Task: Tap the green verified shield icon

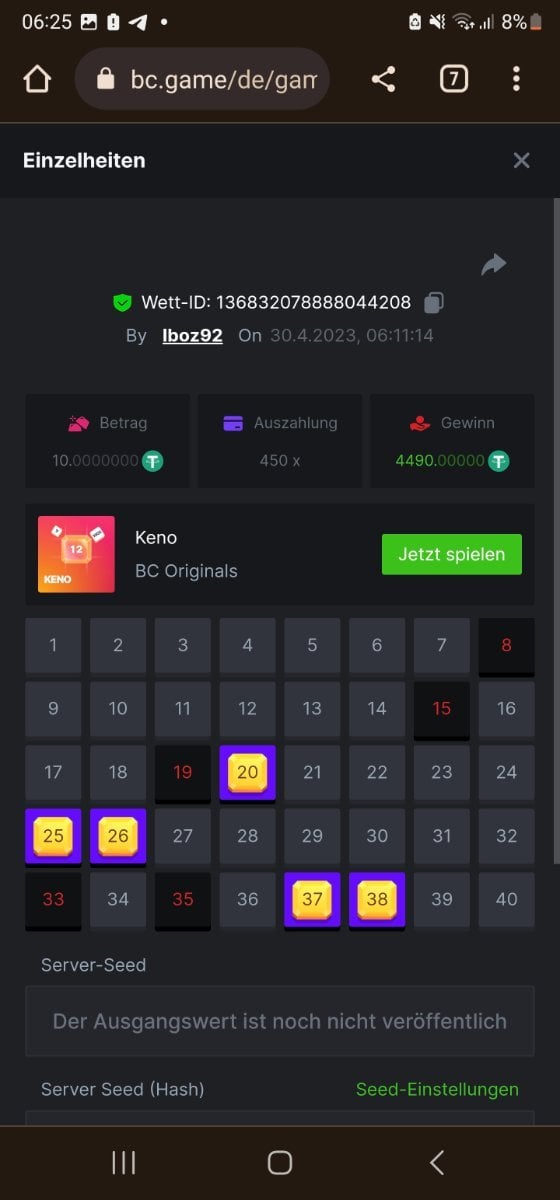Action: point(122,302)
